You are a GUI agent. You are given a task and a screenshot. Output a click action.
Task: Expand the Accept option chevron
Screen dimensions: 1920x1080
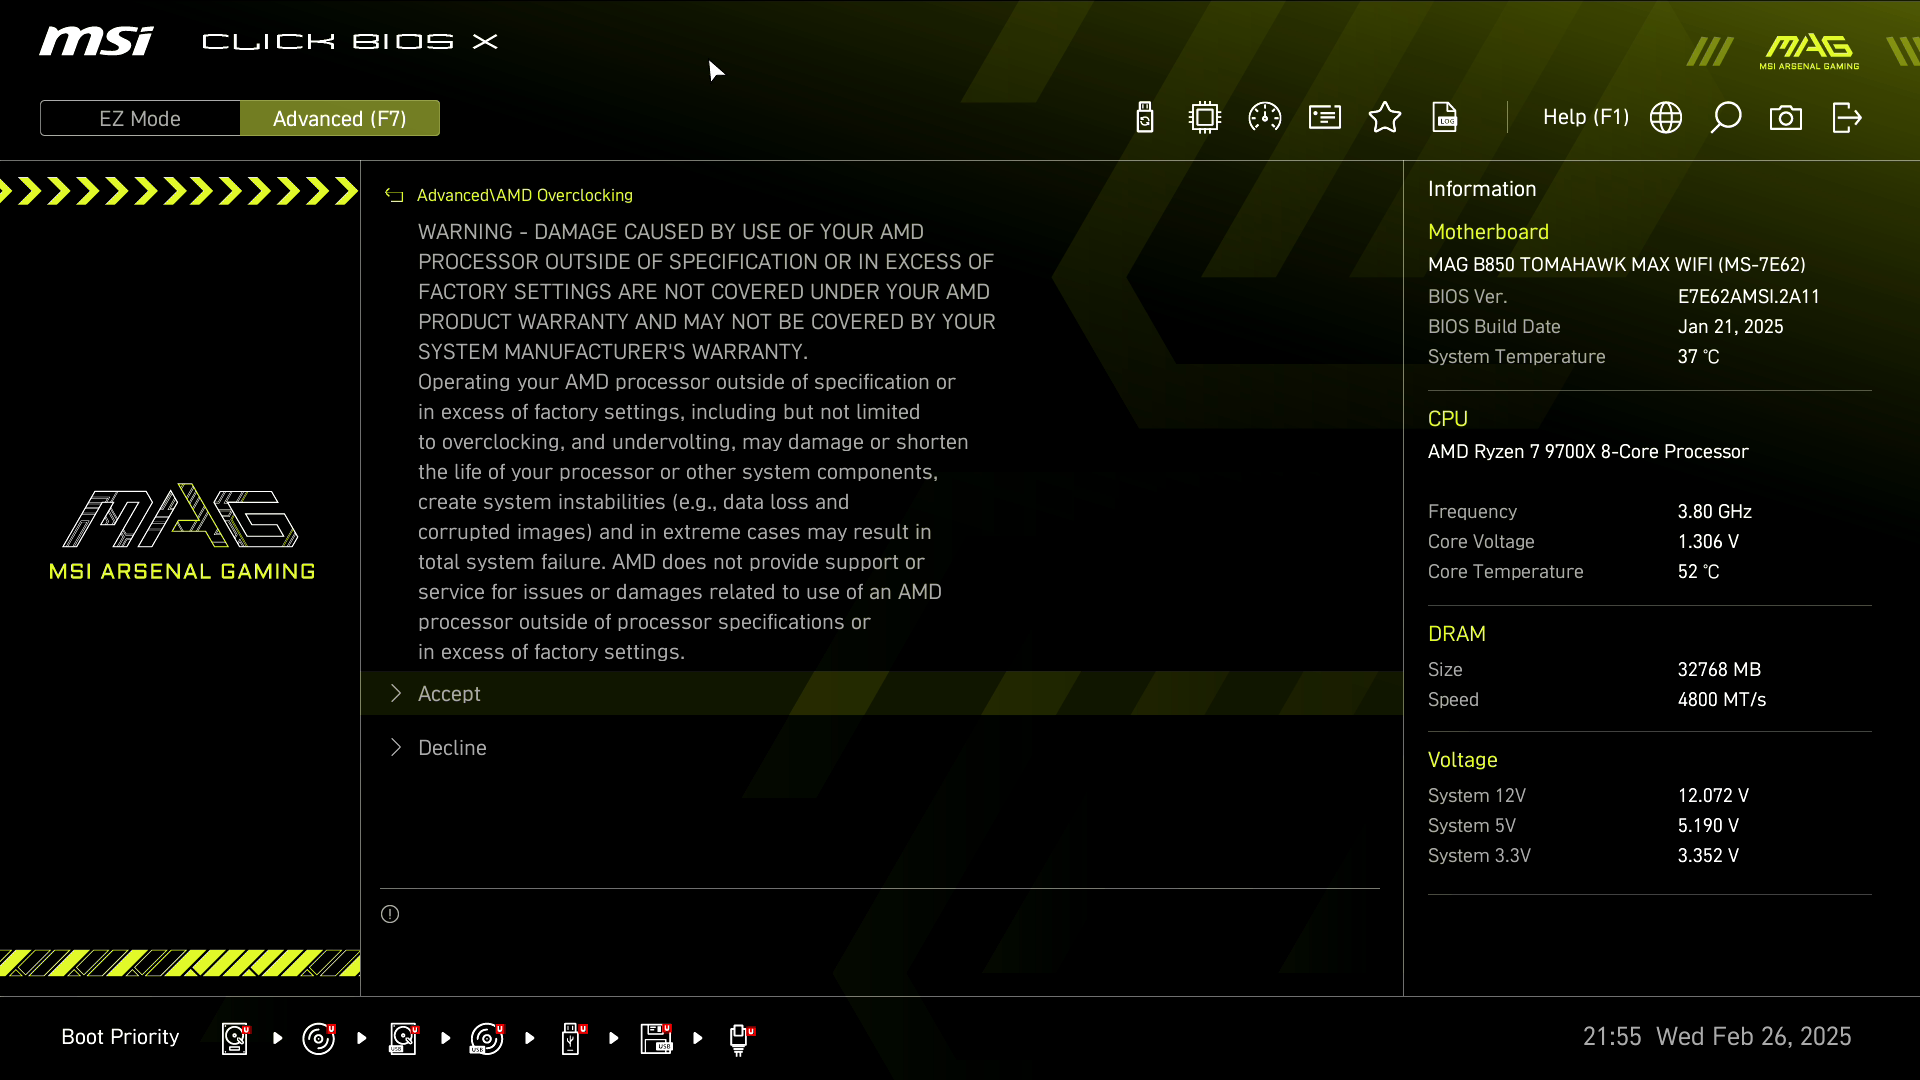click(x=396, y=694)
